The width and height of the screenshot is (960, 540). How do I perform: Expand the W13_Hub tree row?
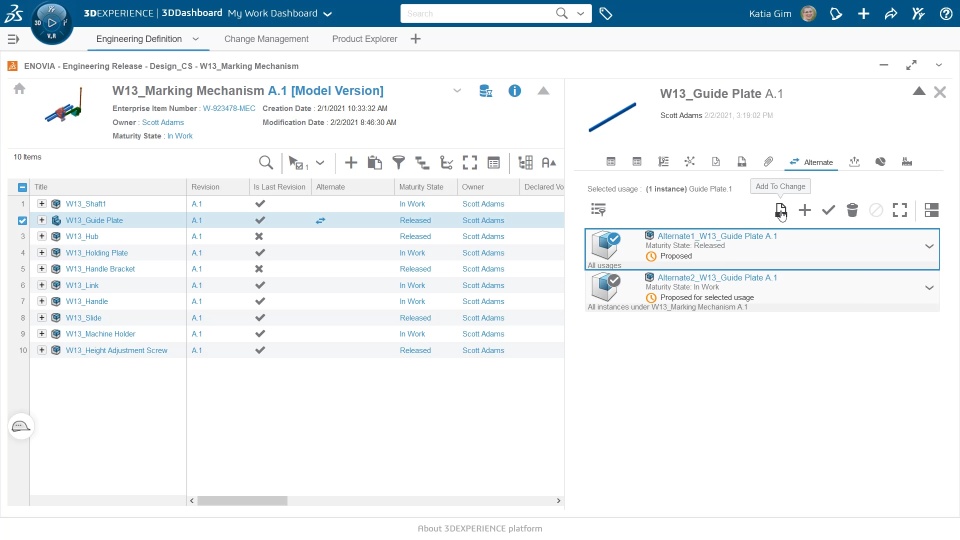pyautogui.click(x=42, y=236)
